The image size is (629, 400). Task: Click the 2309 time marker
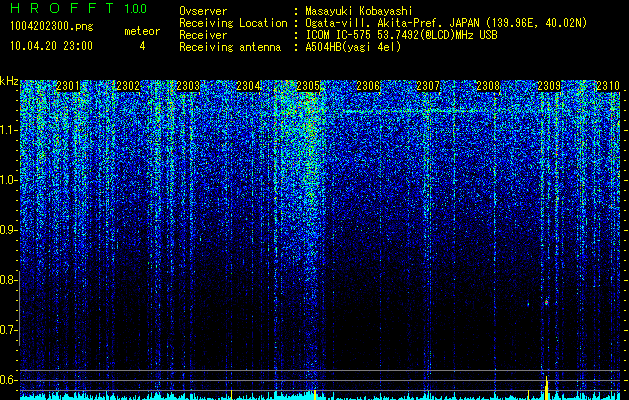tap(549, 86)
